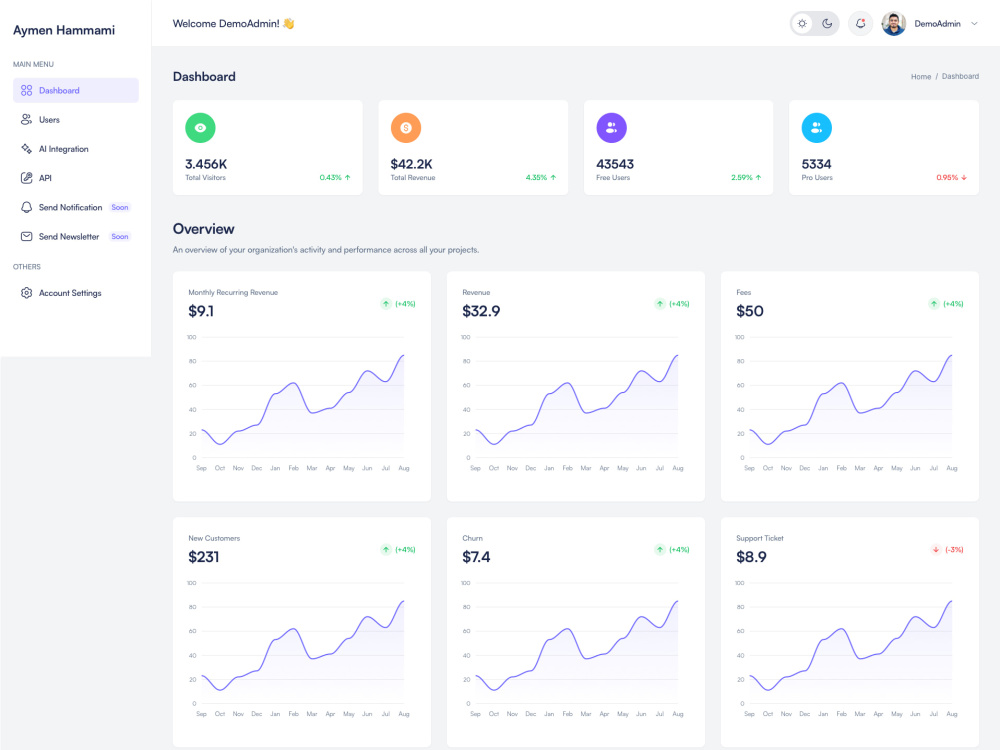Click the purple Free Users icon
This screenshot has width=1000, height=750.
tap(612, 128)
